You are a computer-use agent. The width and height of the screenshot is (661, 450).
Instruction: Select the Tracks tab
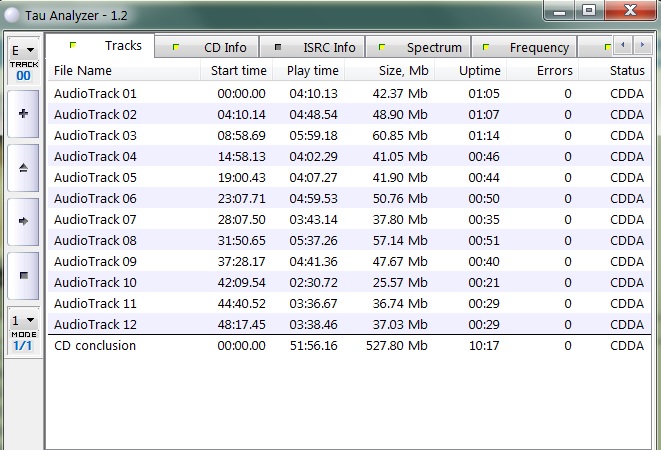[112, 46]
